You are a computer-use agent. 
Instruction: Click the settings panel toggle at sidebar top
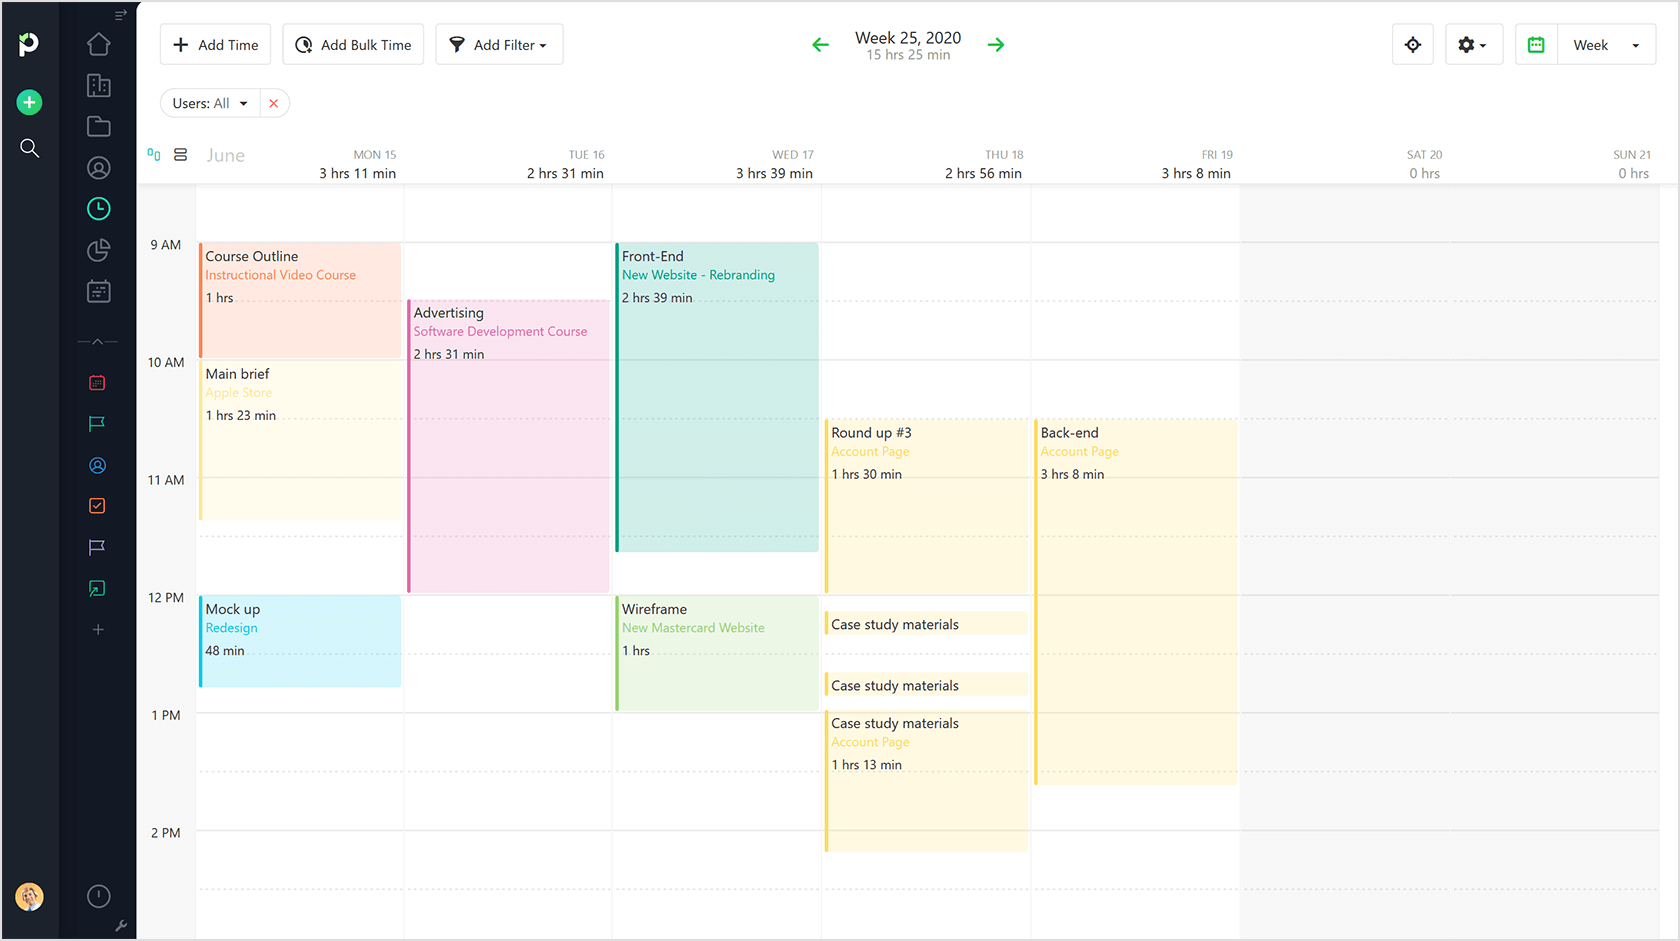point(120,14)
